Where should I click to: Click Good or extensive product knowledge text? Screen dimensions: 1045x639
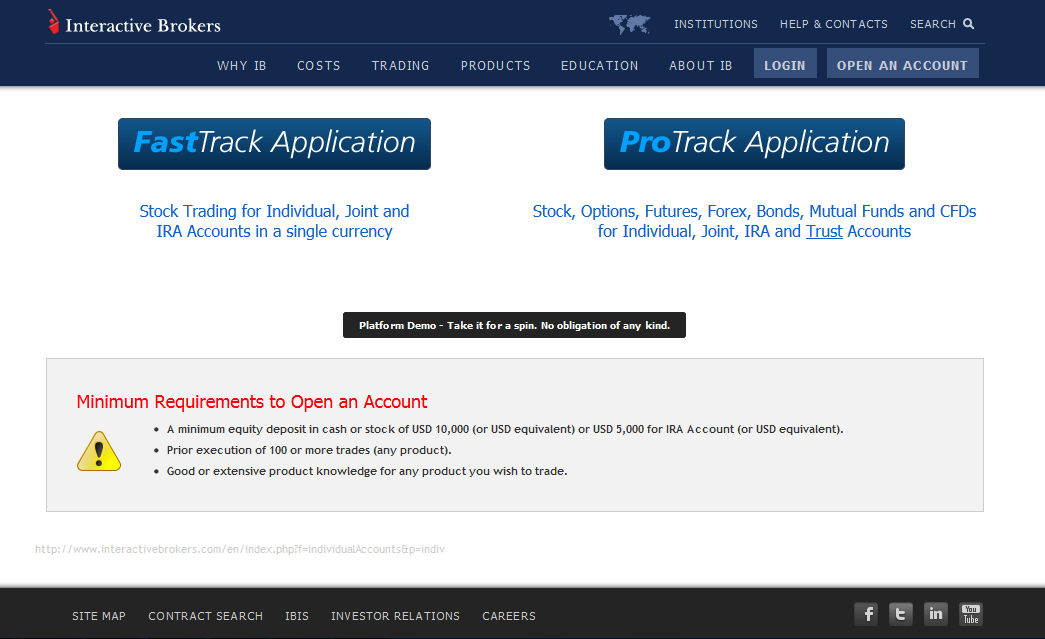click(x=367, y=471)
